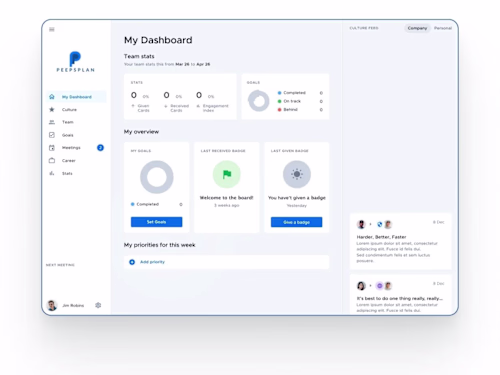This screenshot has width=500, height=375.
Task: Click Jim Robins profile avatar
Action: [52, 305]
